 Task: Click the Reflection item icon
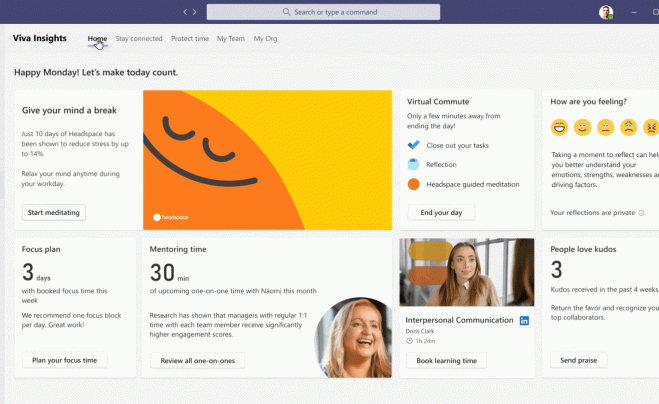[414, 164]
